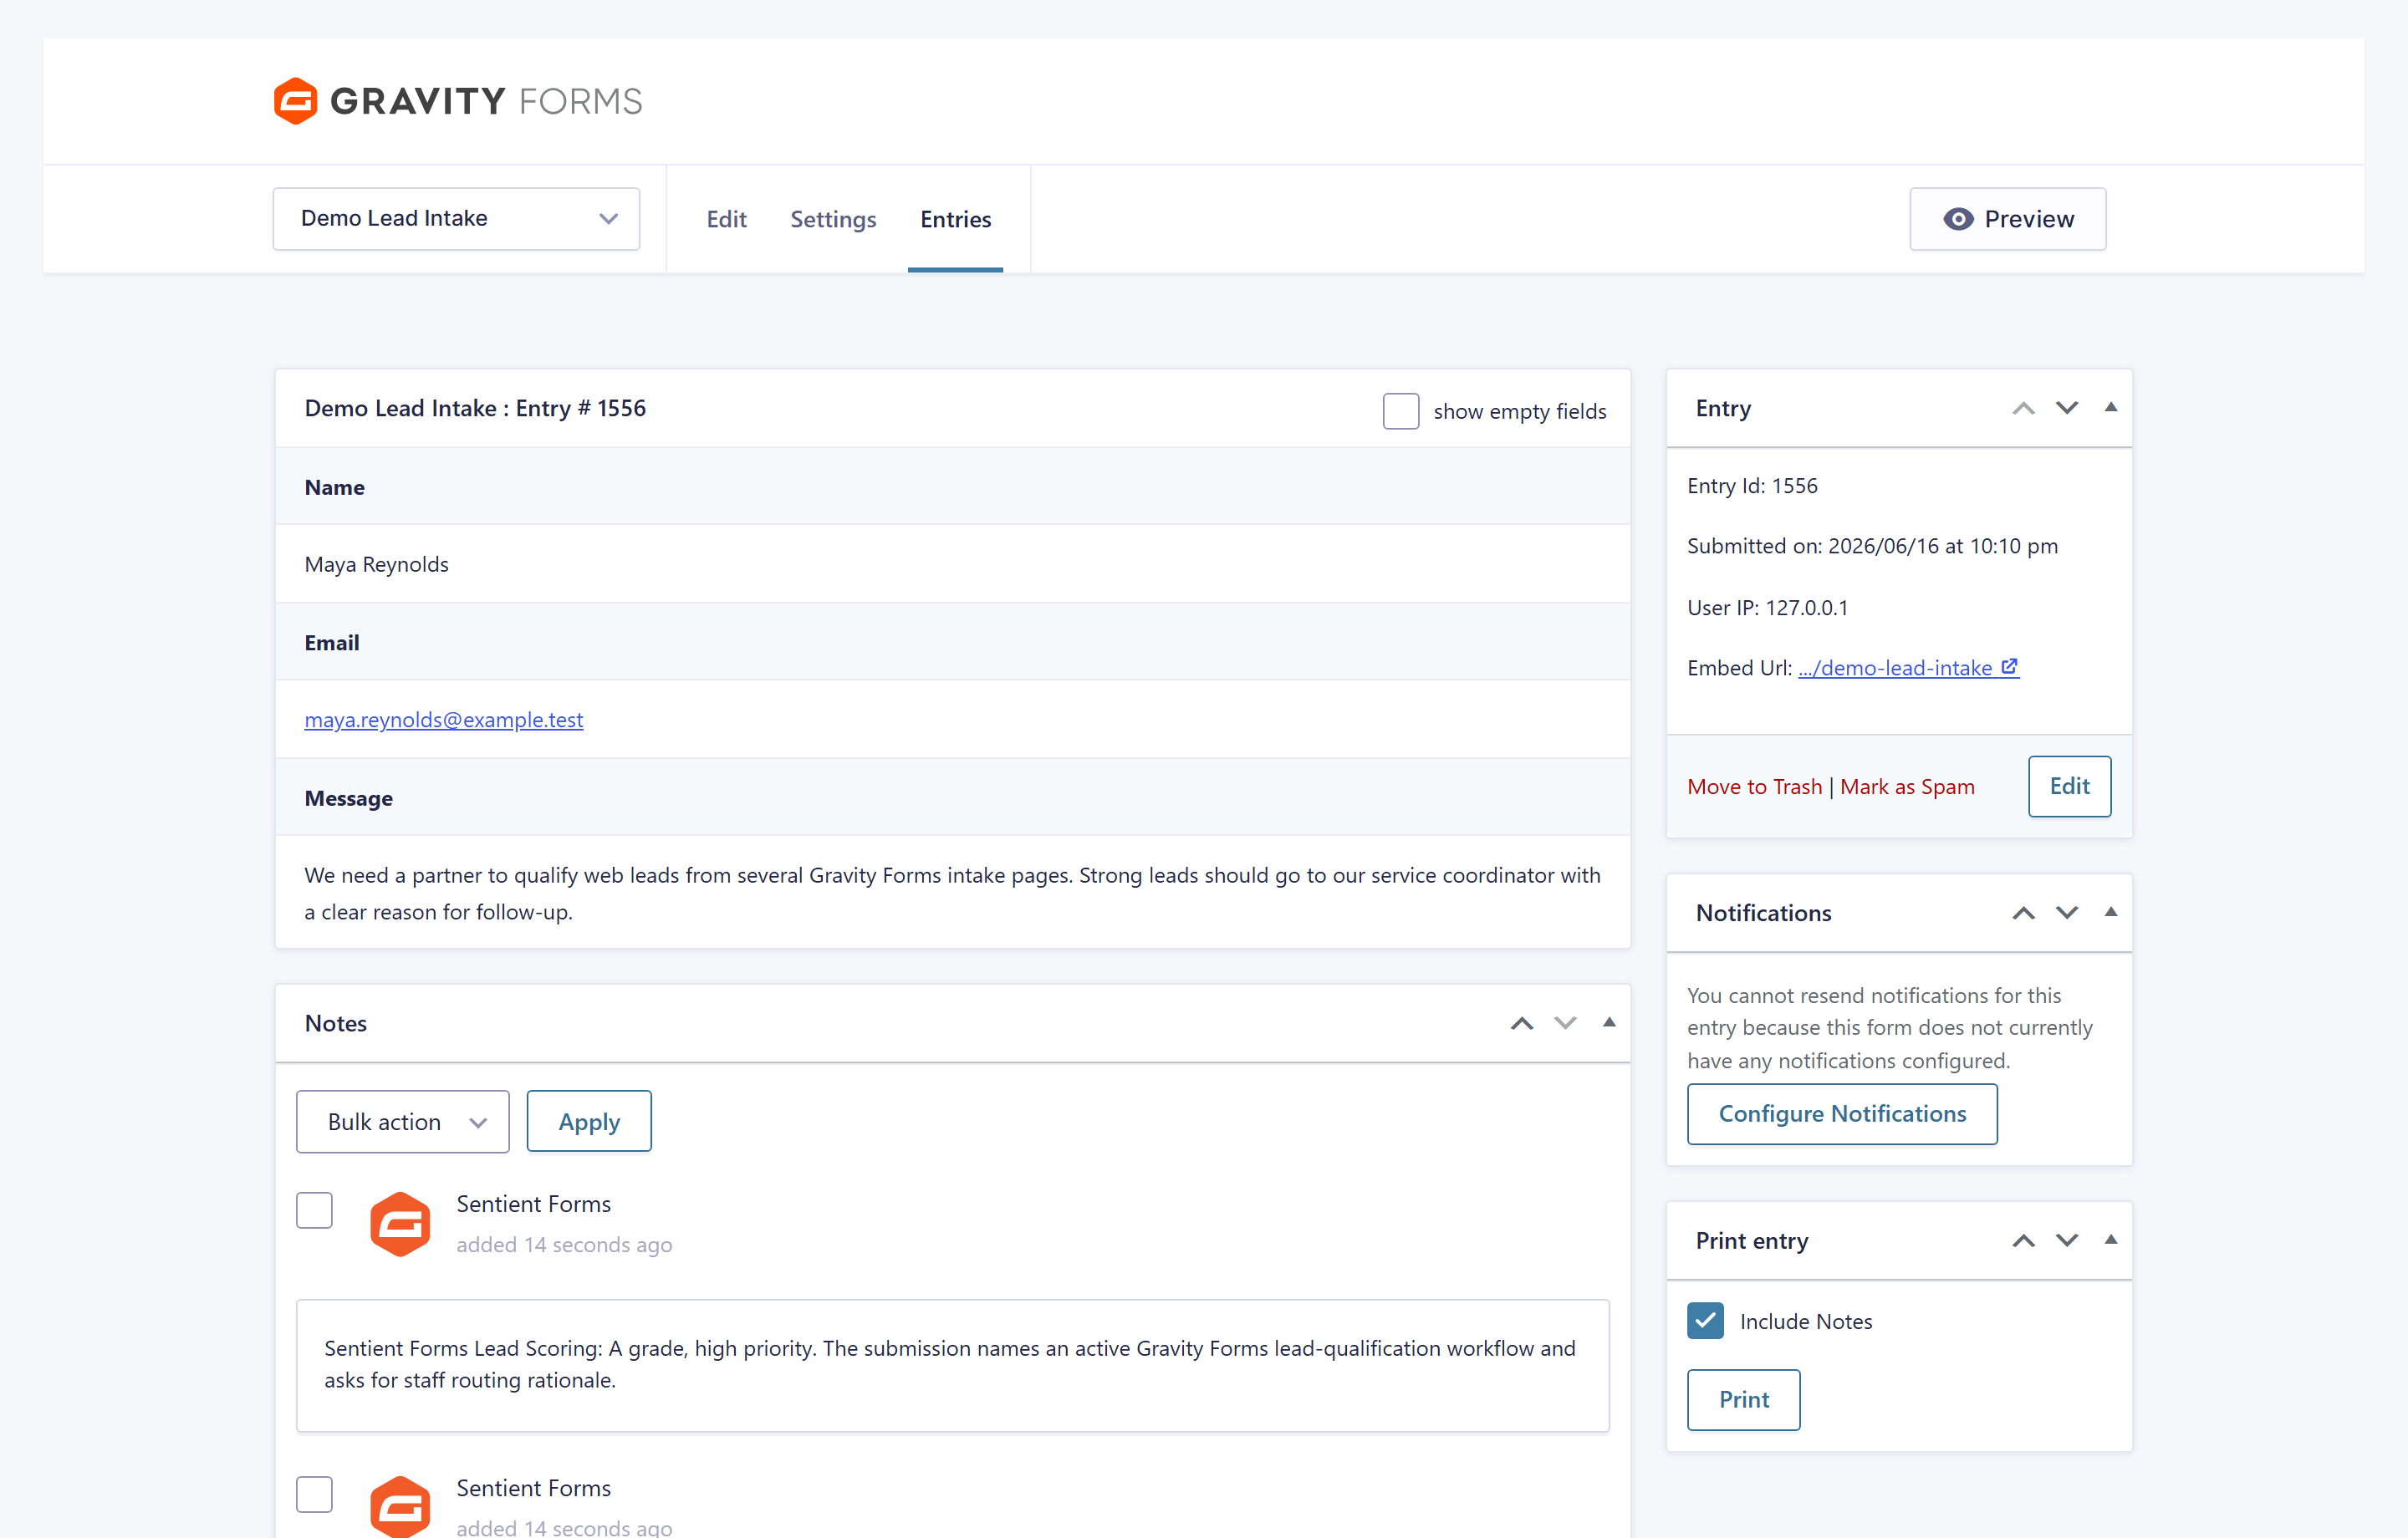Click the Notes panel heading

coord(336,1023)
